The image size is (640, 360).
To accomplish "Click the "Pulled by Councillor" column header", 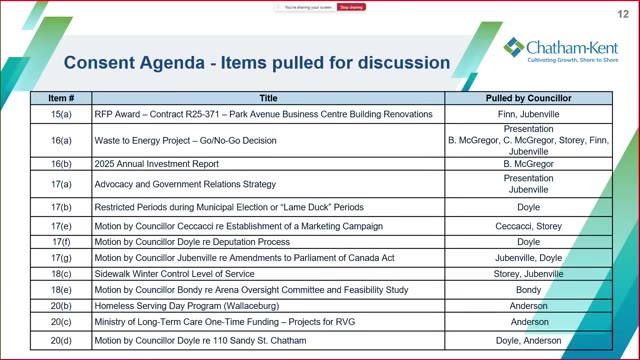I will tap(529, 98).
